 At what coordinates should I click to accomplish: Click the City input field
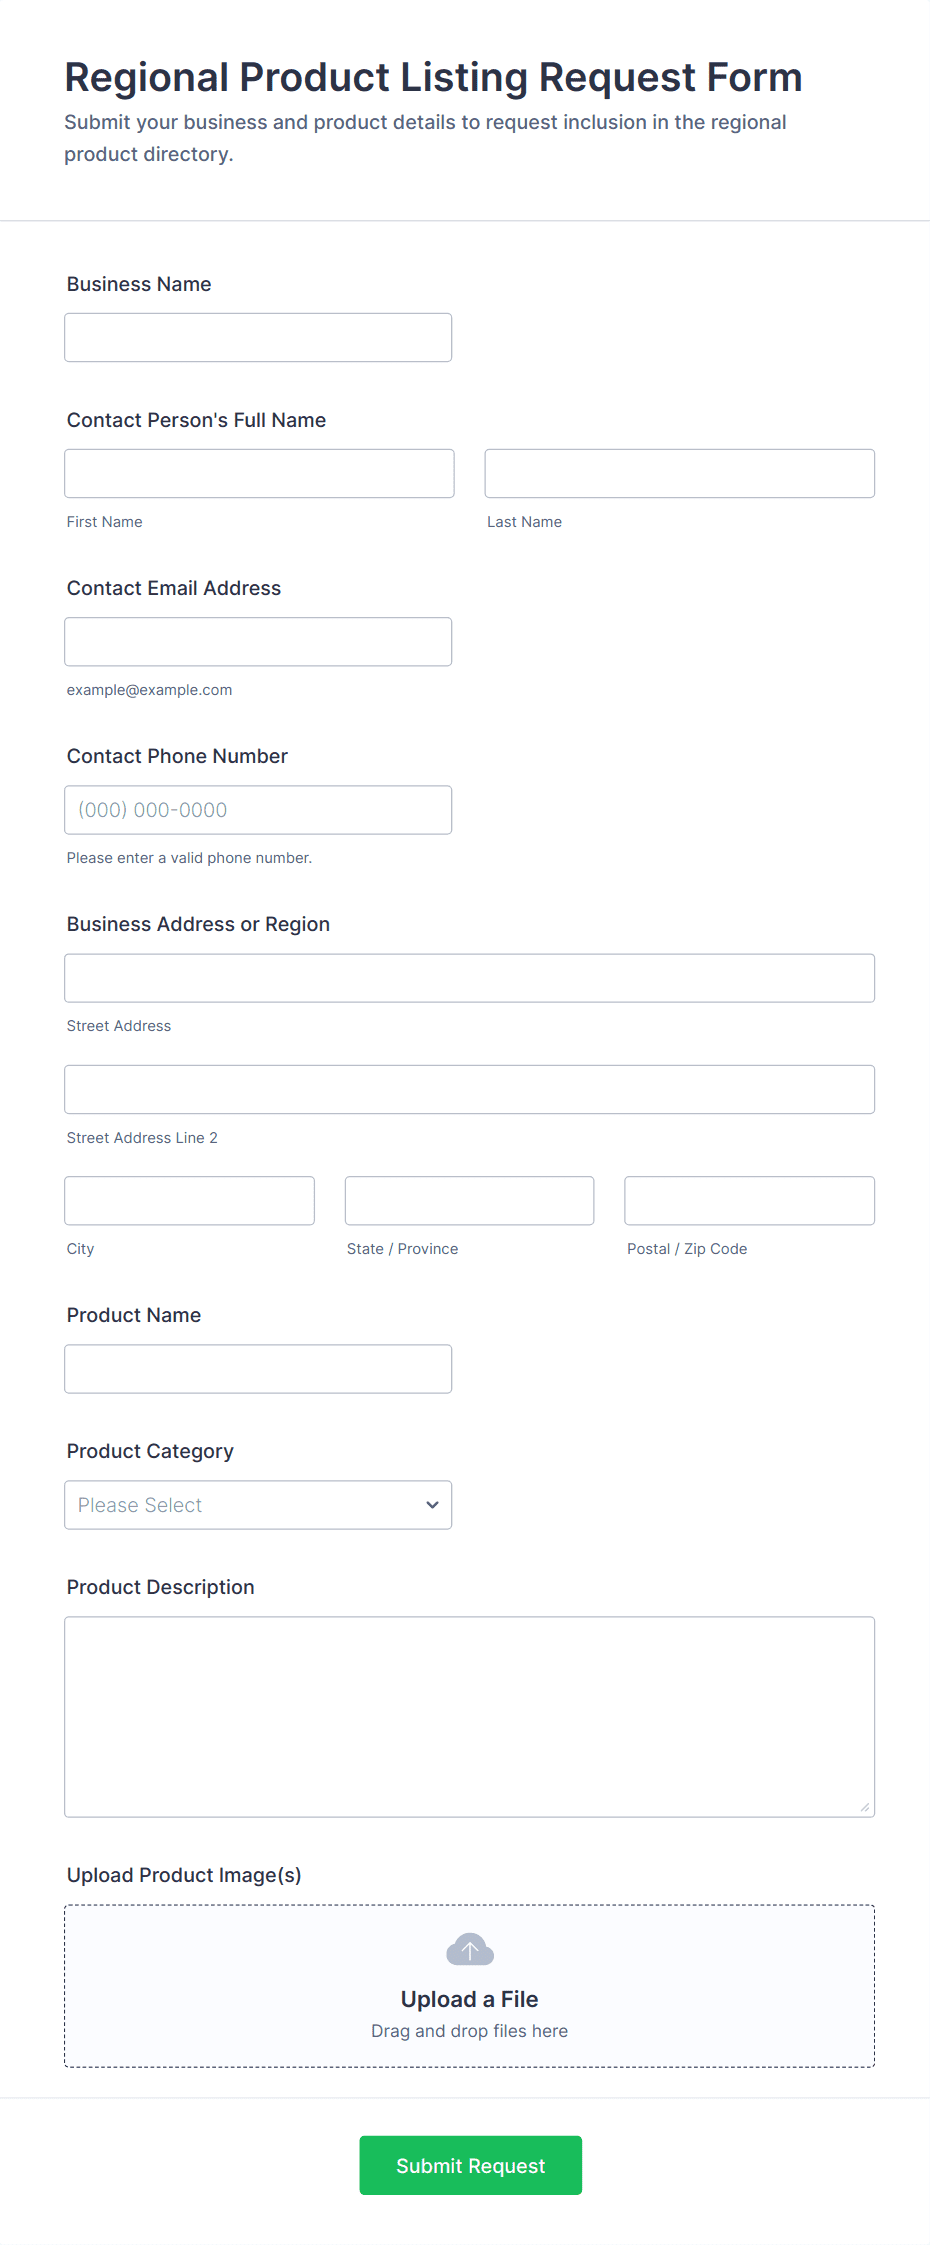coord(189,1201)
